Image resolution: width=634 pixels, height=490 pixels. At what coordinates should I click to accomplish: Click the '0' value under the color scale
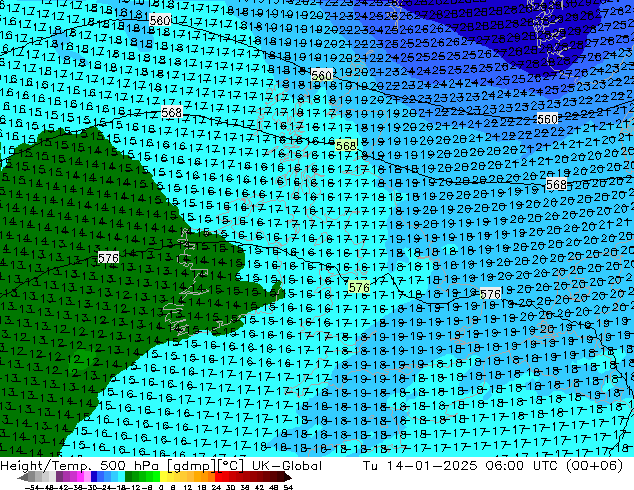[161, 488]
